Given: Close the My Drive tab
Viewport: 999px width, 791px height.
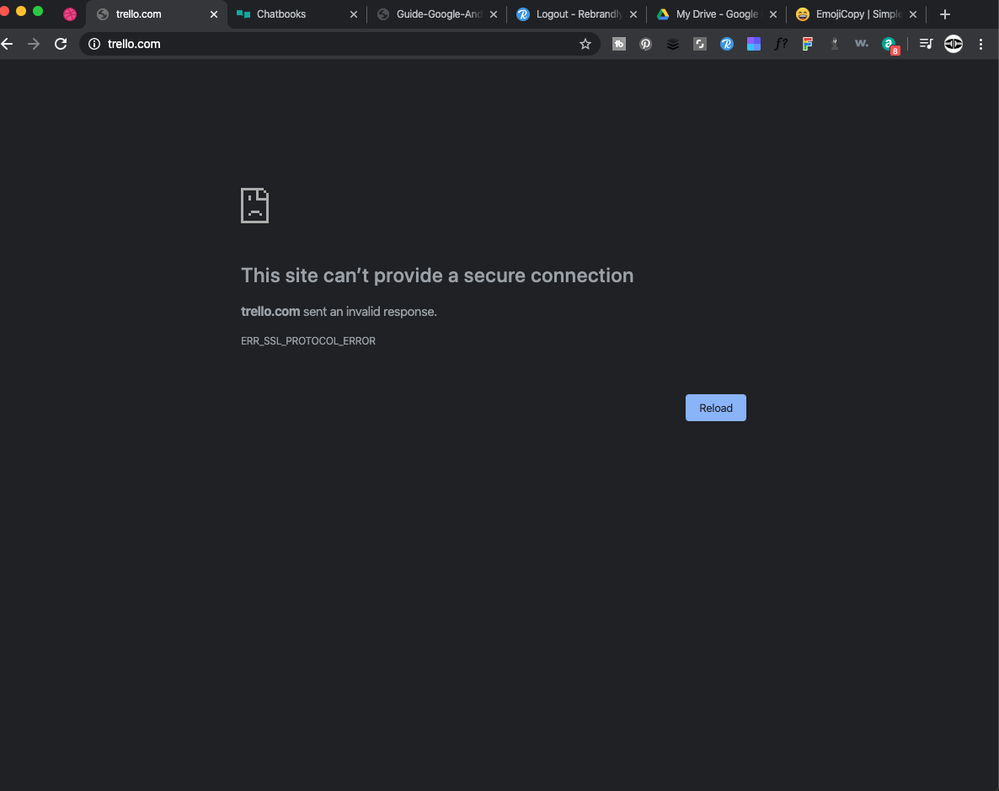Looking at the screenshot, I should click(773, 14).
